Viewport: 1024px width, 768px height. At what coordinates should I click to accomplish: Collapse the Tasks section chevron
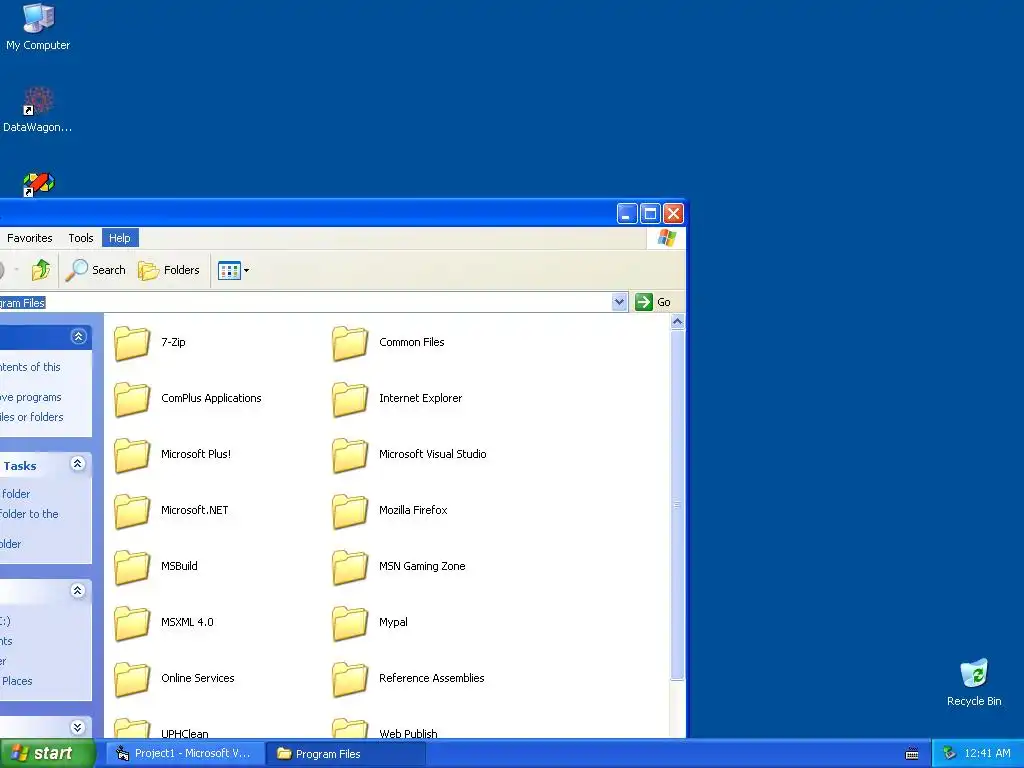click(x=78, y=464)
